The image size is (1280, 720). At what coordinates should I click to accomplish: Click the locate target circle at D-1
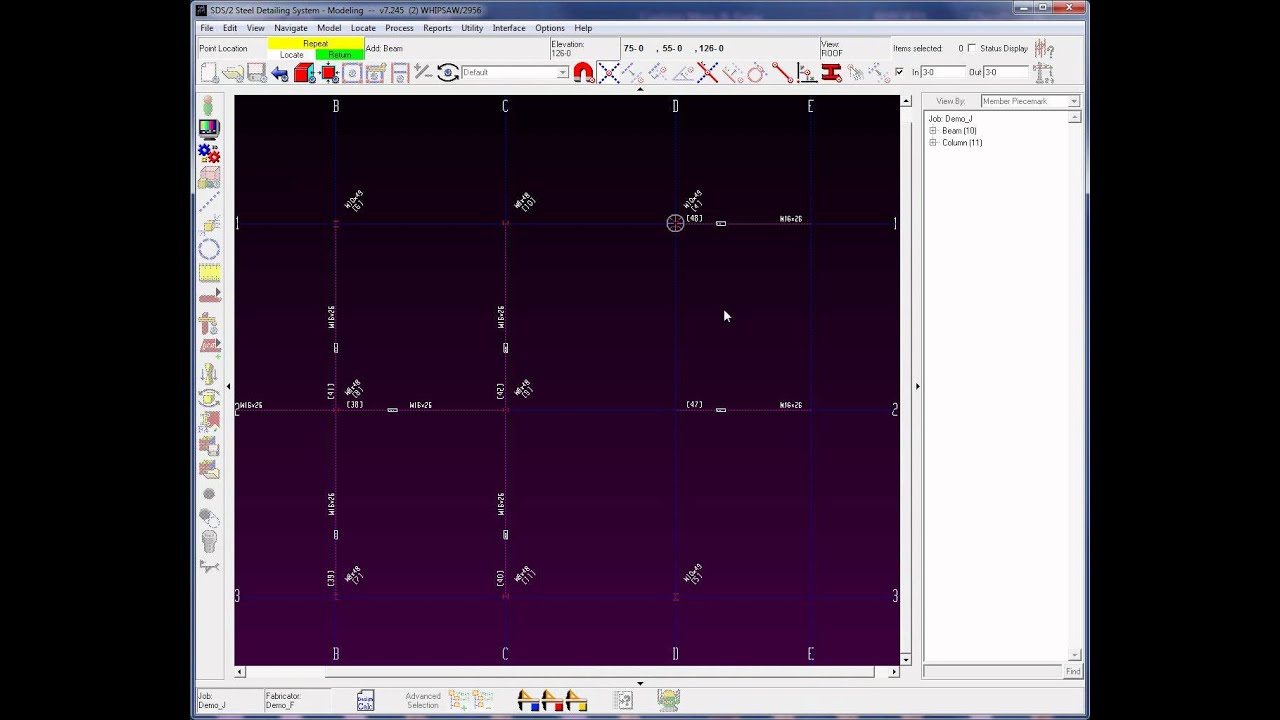pyautogui.click(x=675, y=223)
